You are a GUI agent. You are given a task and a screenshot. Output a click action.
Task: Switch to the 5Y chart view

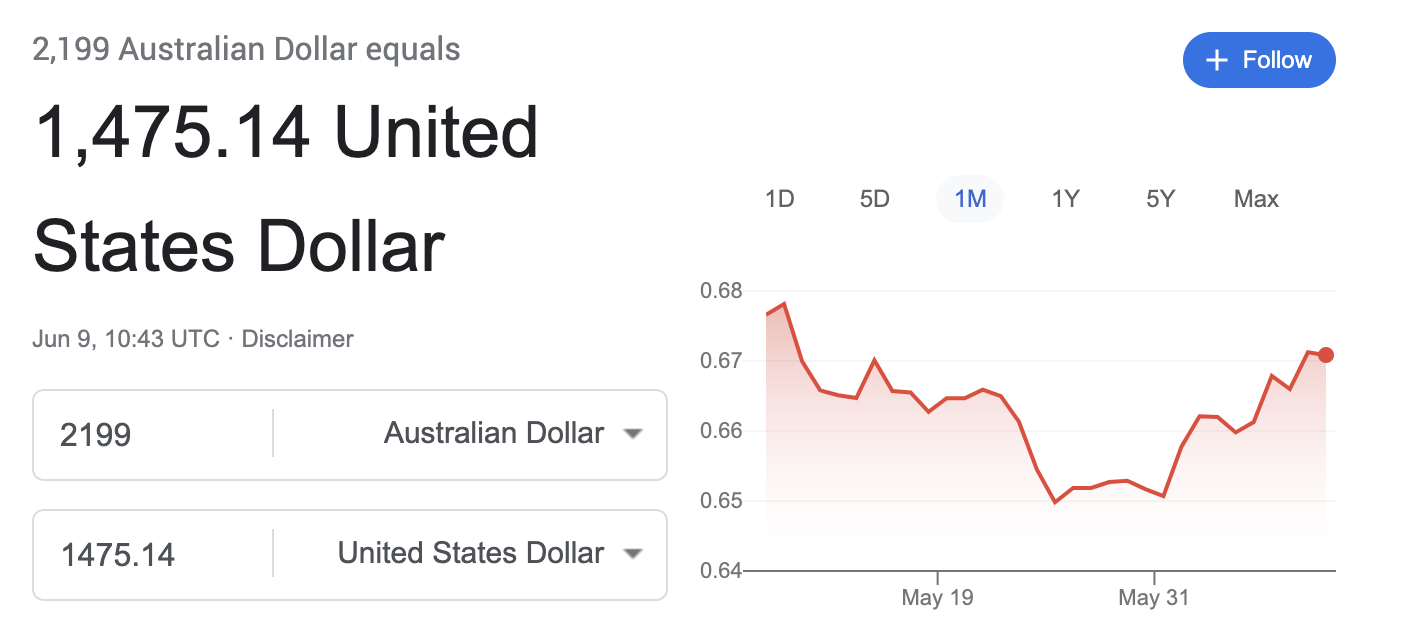coord(1160,199)
